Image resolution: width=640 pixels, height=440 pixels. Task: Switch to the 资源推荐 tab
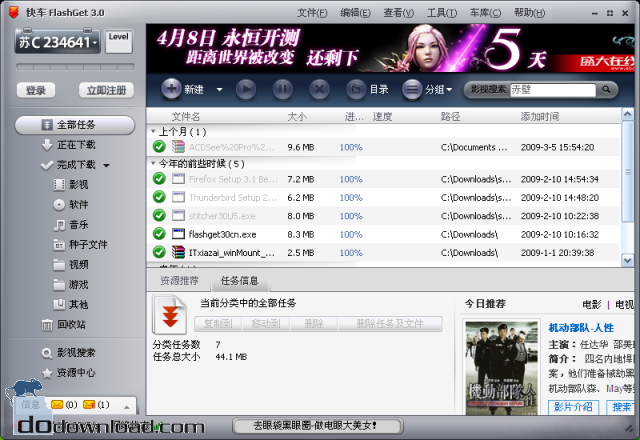pyautogui.click(x=179, y=281)
